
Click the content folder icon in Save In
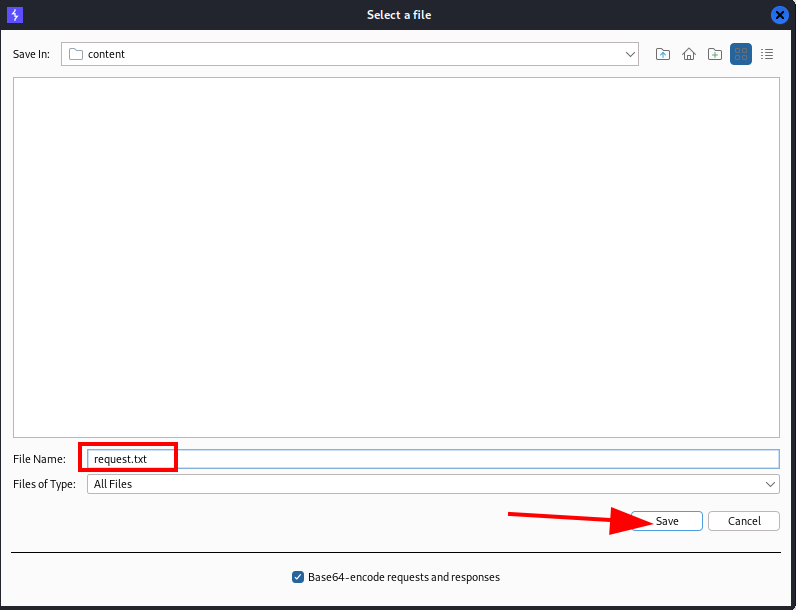coord(76,54)
